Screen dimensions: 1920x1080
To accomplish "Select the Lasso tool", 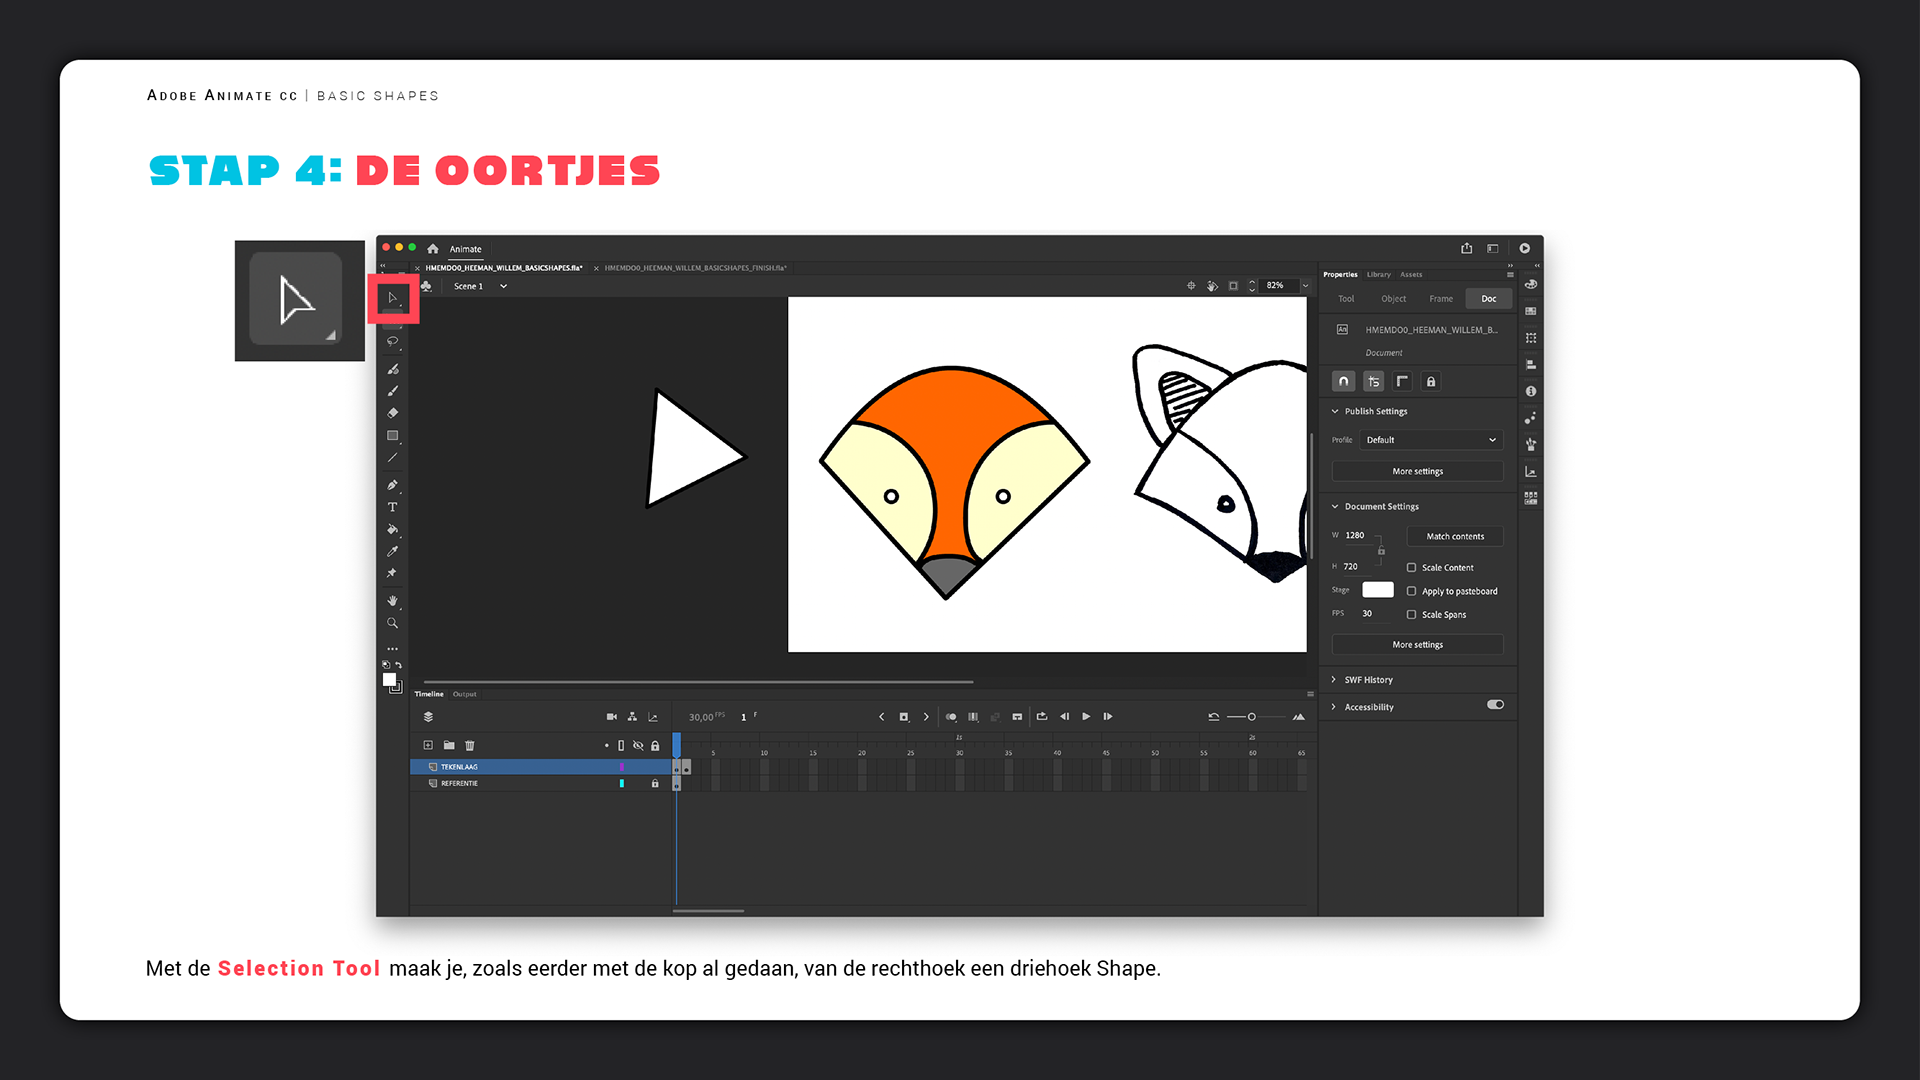I will pyautogui.click(x=393, y=342).
